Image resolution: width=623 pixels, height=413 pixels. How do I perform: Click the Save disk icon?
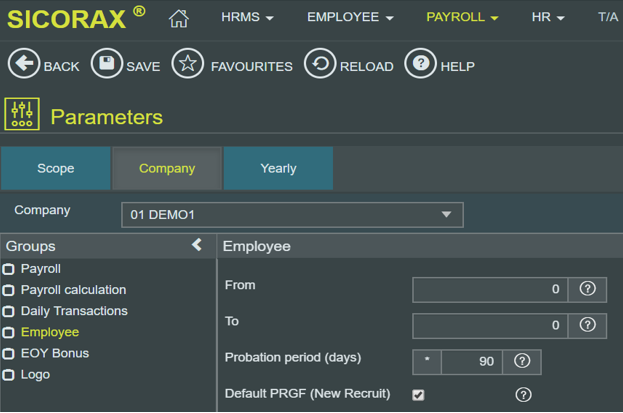(x=106, y=65)
